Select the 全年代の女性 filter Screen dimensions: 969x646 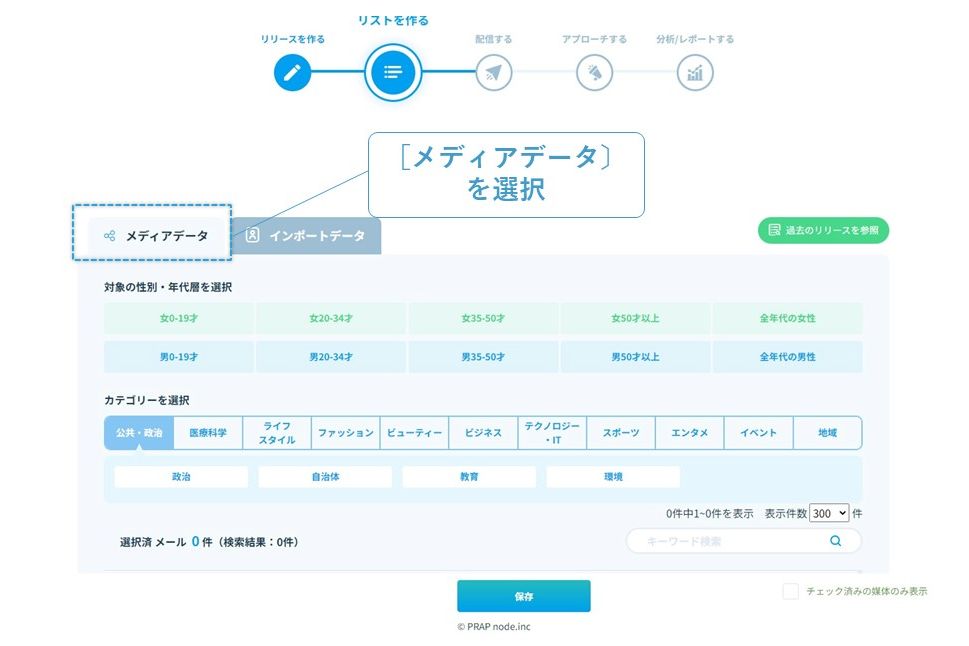(x=787, y=318)
